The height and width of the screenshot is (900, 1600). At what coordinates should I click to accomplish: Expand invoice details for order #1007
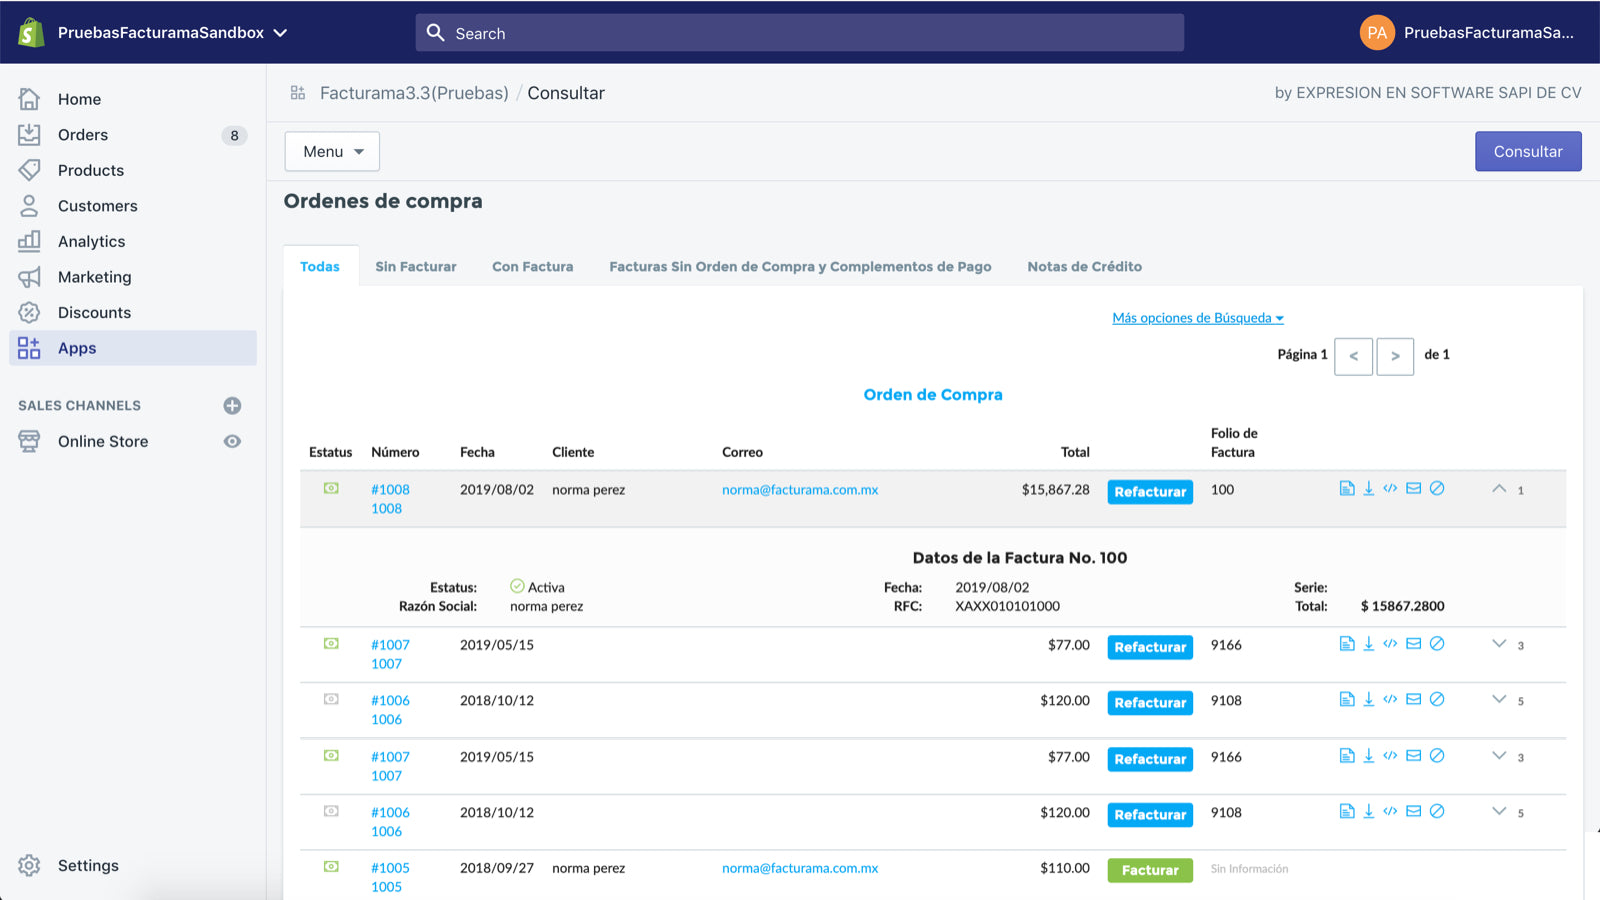1499,645
